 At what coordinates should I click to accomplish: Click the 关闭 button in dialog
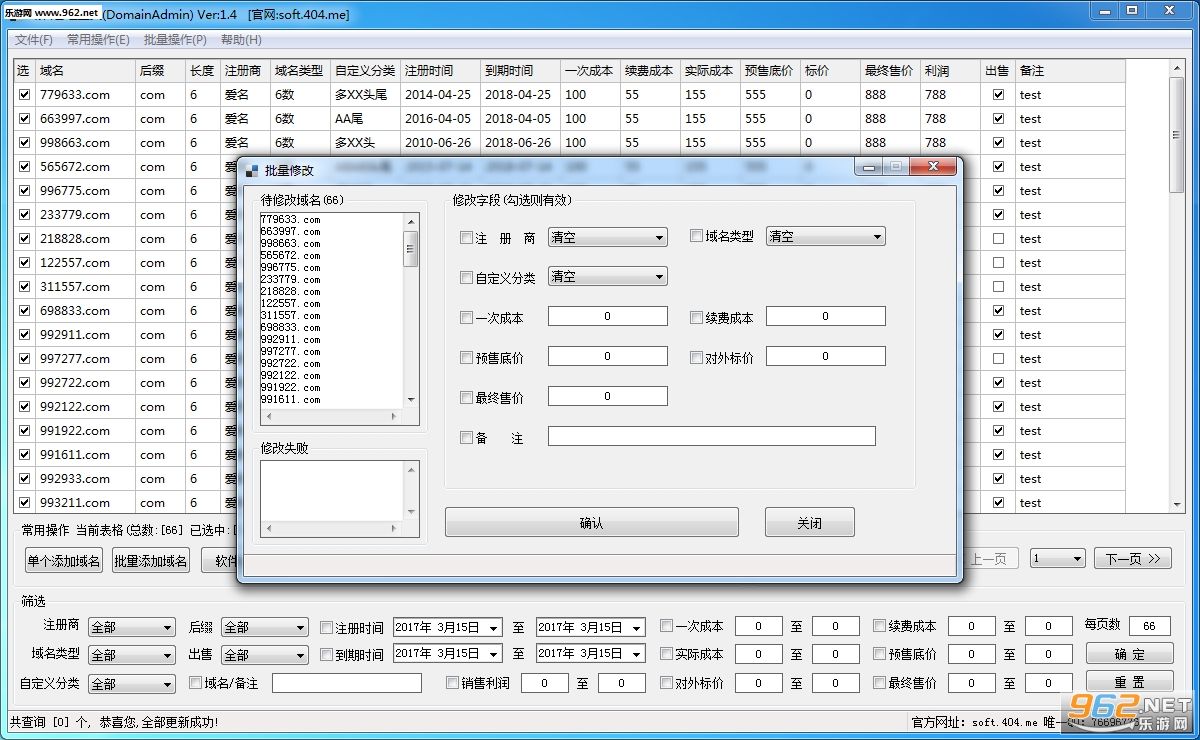click(810, 523)
